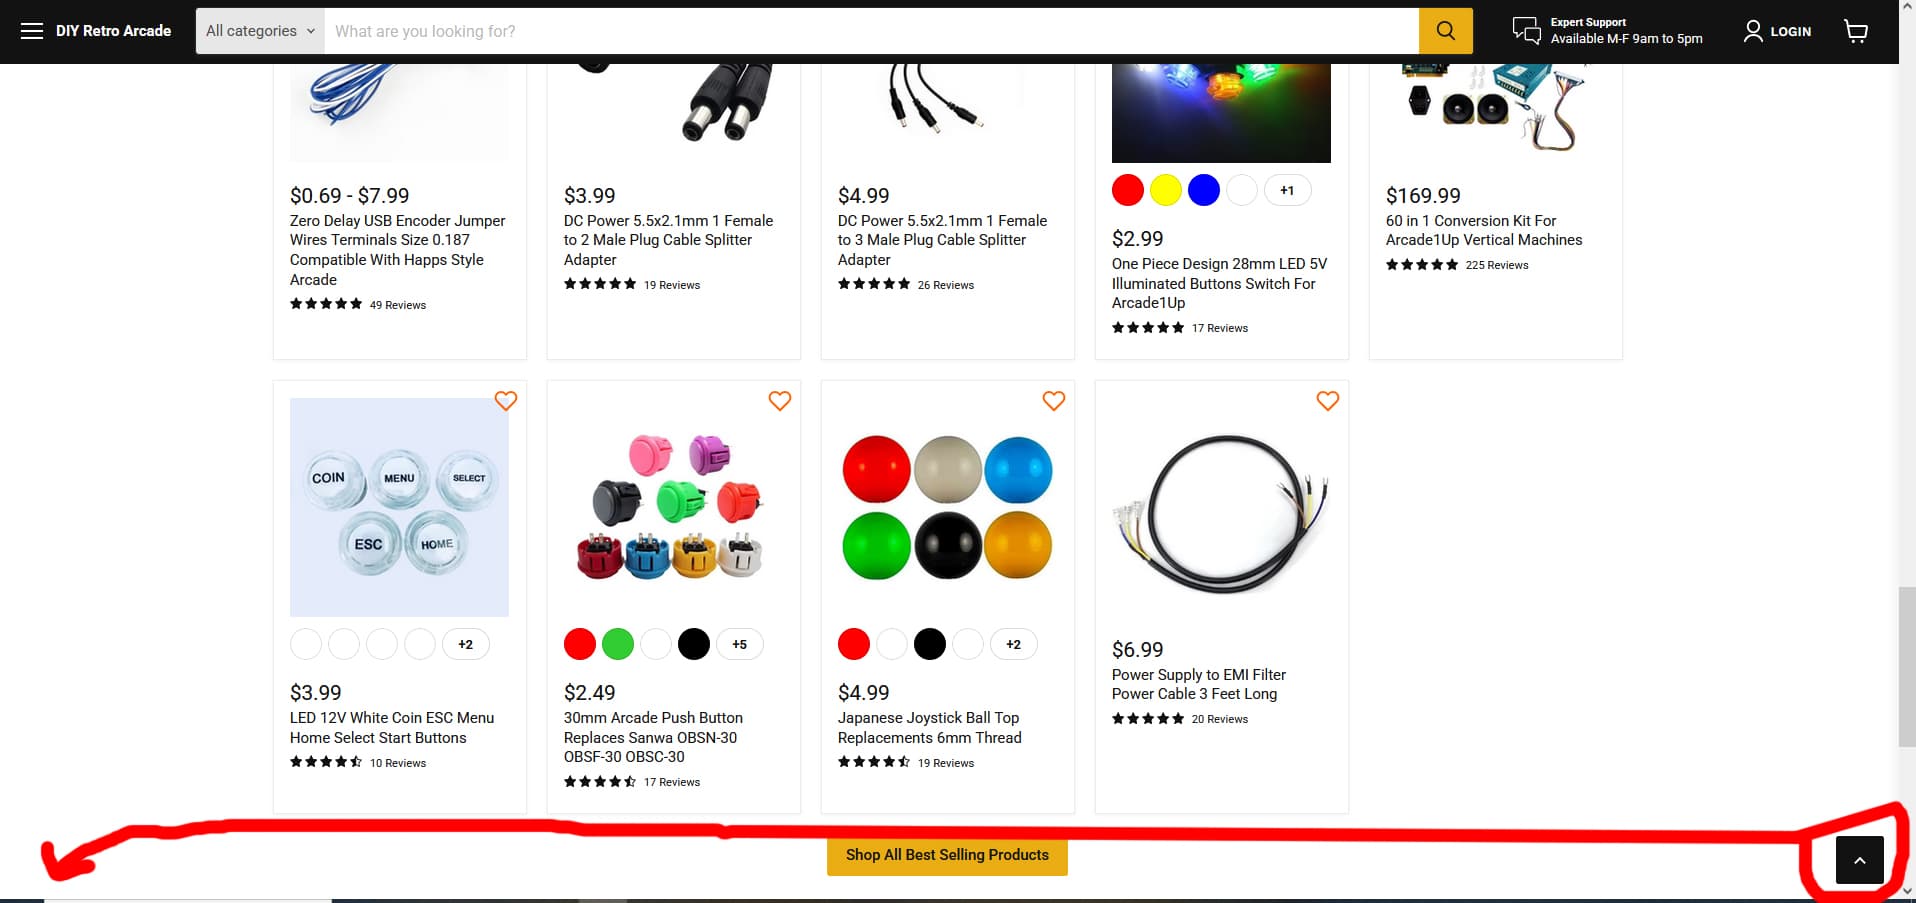Favorite the 30mm Arcade Push Button
Screen dimensions: 1916x903
780,401
